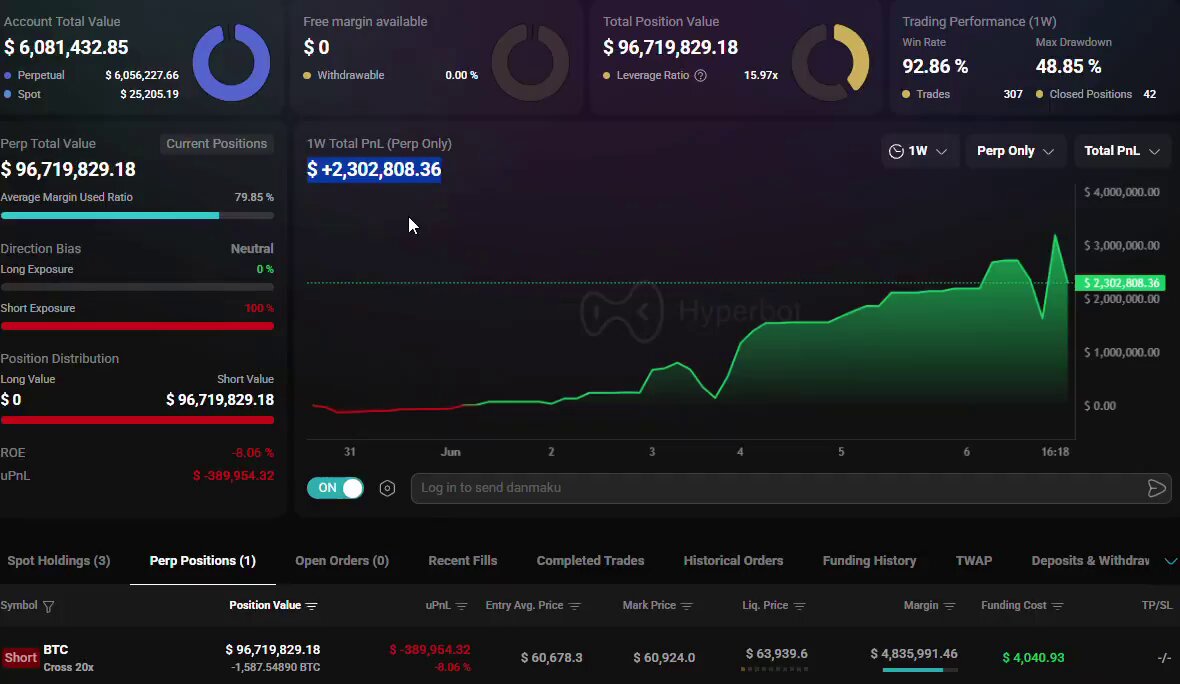The width and height of the screenshot is (1180, 684).
Task: Click the BTC margin usage bar
Action: click(x=920, y=670)
